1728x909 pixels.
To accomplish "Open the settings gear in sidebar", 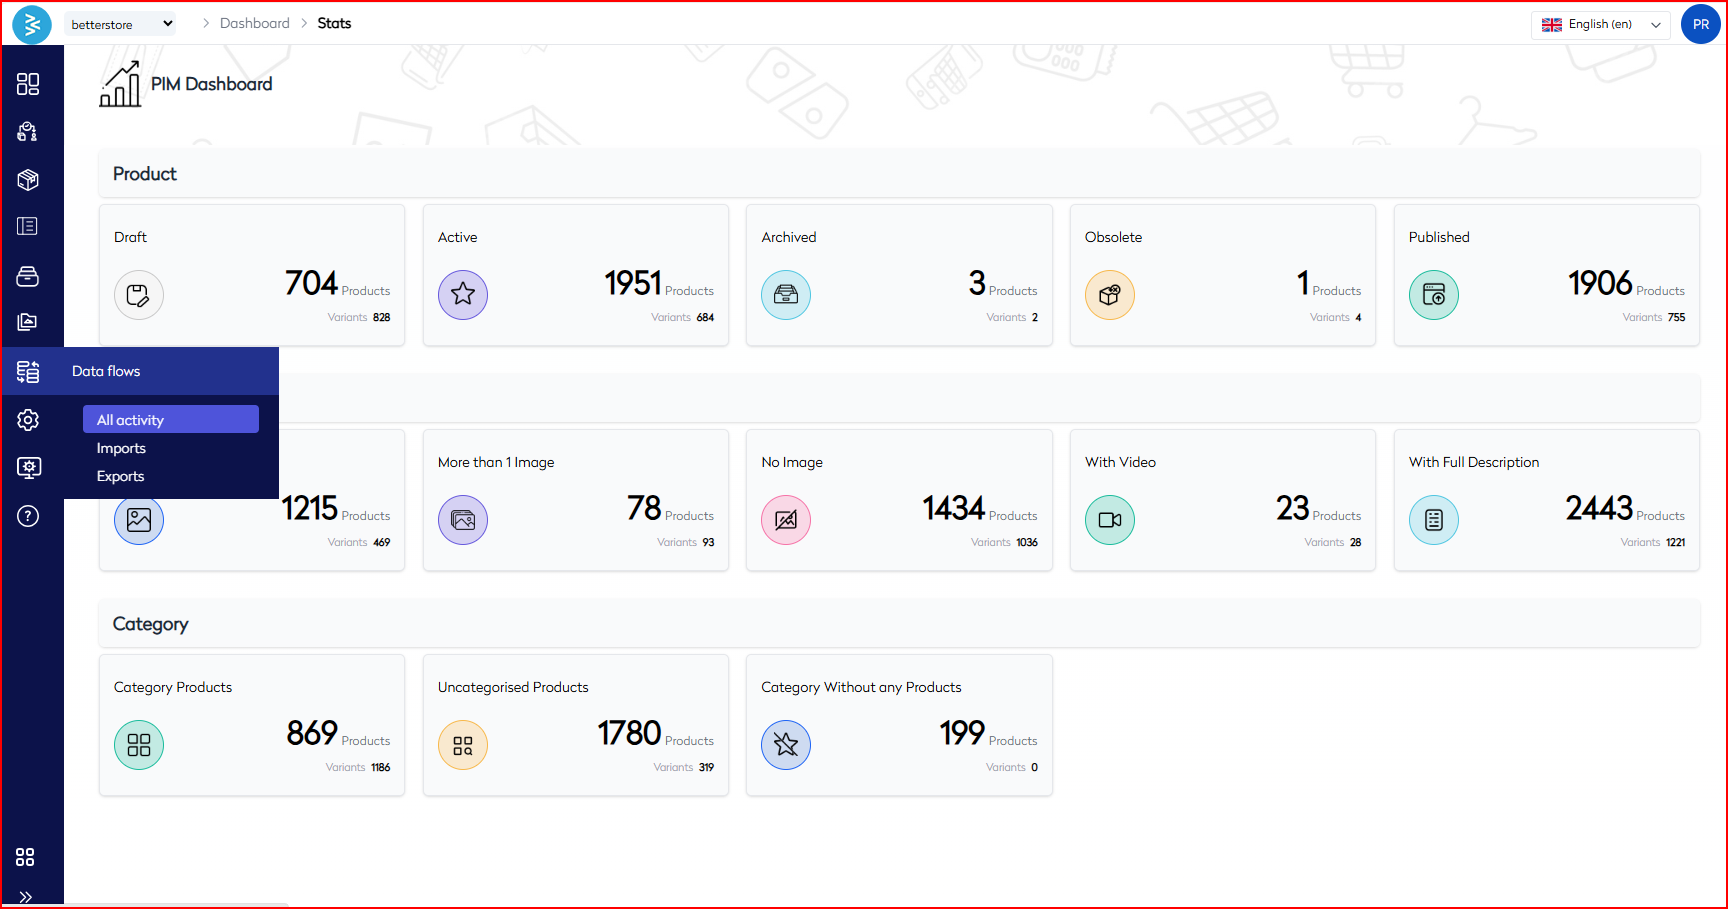I will click(x=28, y=420).
